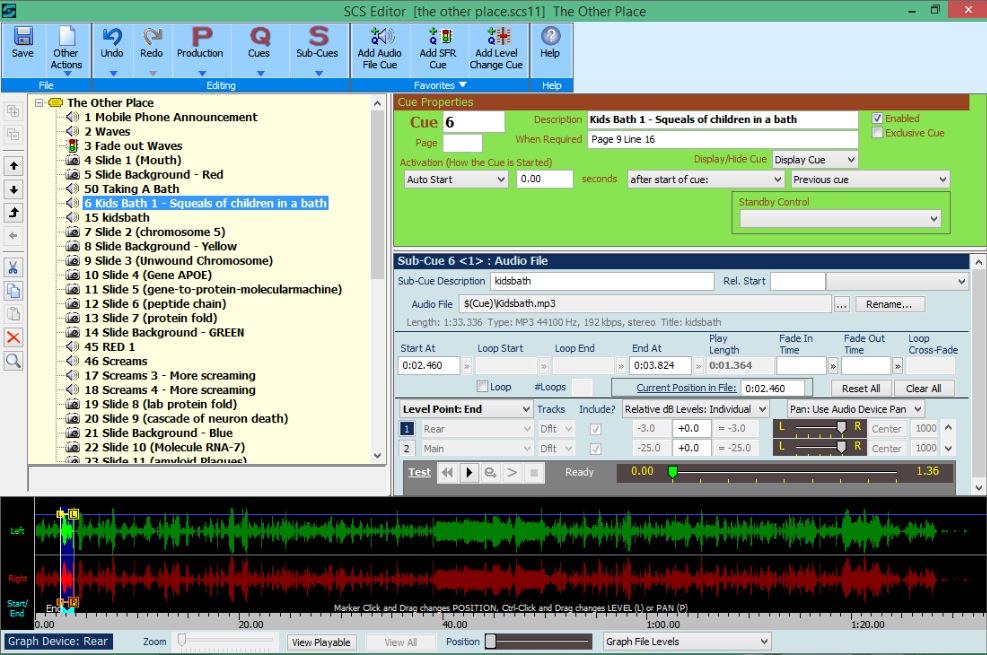This screenshot has height=655, width=987.
Task: Click the Undo arrow icon
Action: (112, 37)
